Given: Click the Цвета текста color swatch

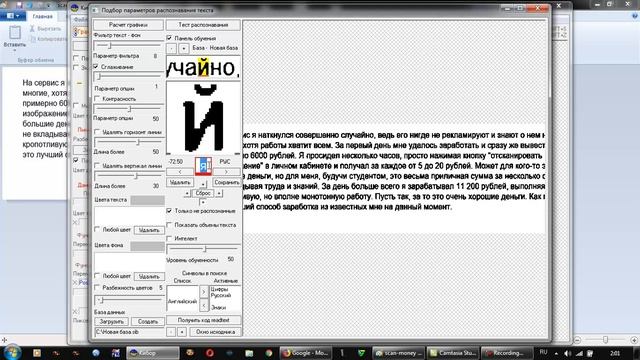Looking at the screenshot, I should pyautogui.click(x=147, y=200).
